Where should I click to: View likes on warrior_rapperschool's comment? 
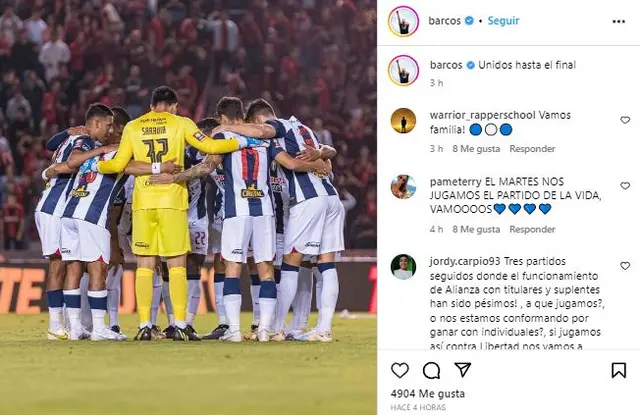coord(476,149)
